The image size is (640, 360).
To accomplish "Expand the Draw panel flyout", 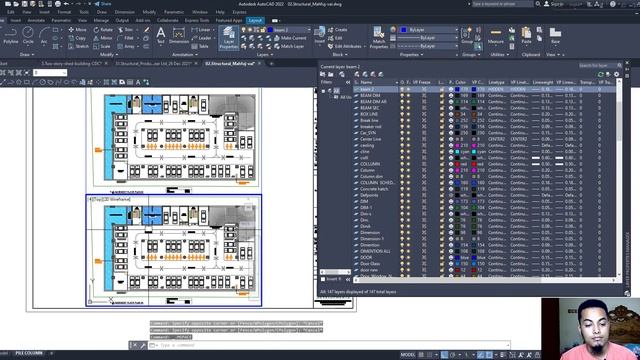I will [27, 55].
